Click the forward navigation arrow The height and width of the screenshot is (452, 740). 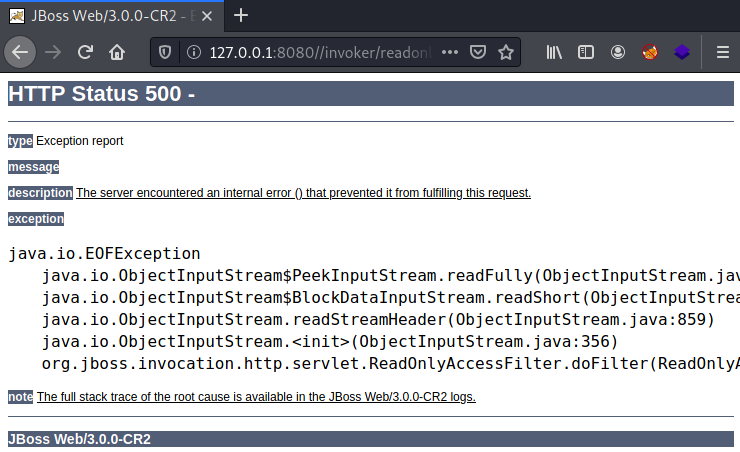coord(53,52)
